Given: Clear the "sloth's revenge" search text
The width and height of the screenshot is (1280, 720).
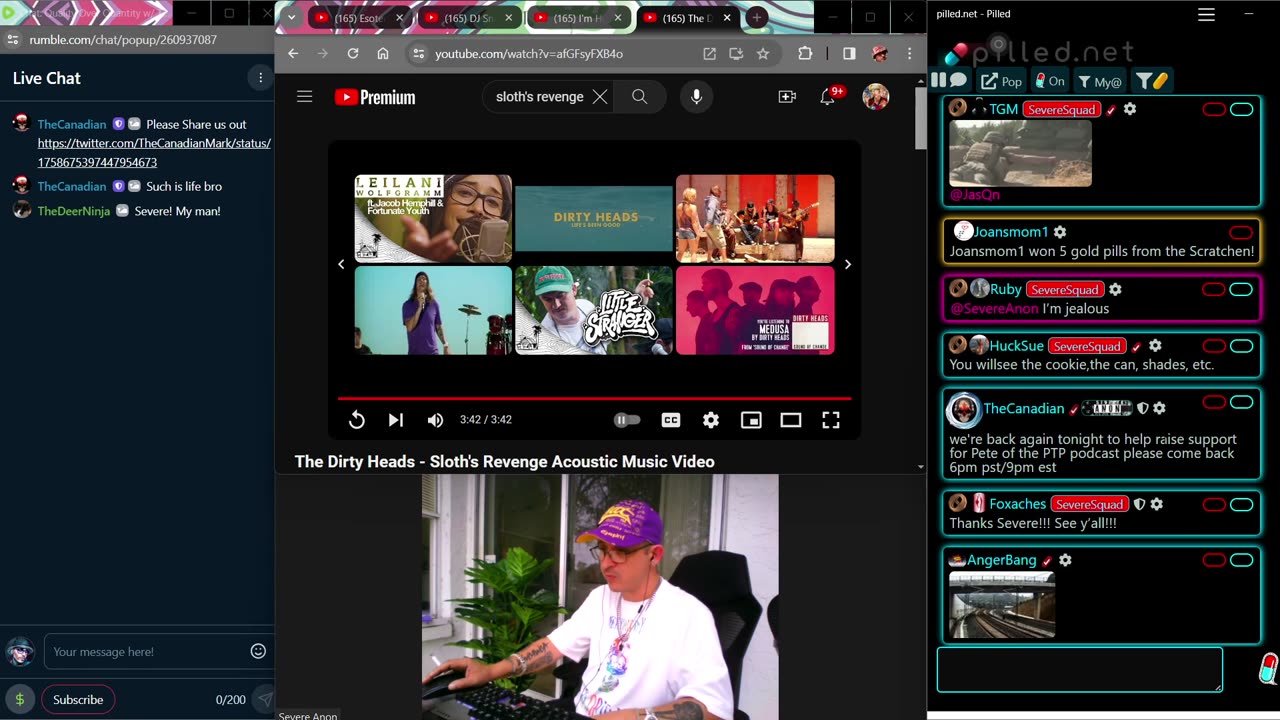Looking at the screenshot, I should click(600, 97).
